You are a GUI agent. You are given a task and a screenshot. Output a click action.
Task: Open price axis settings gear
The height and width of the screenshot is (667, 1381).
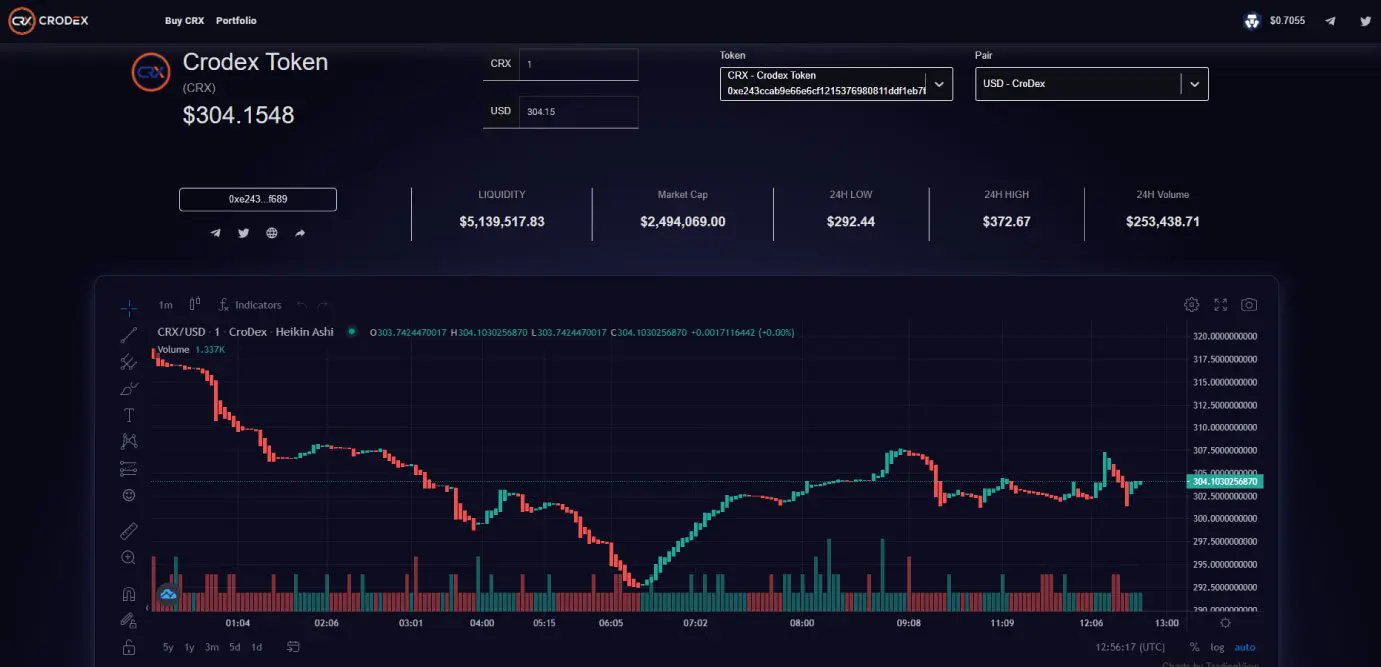coord(1226,622)
